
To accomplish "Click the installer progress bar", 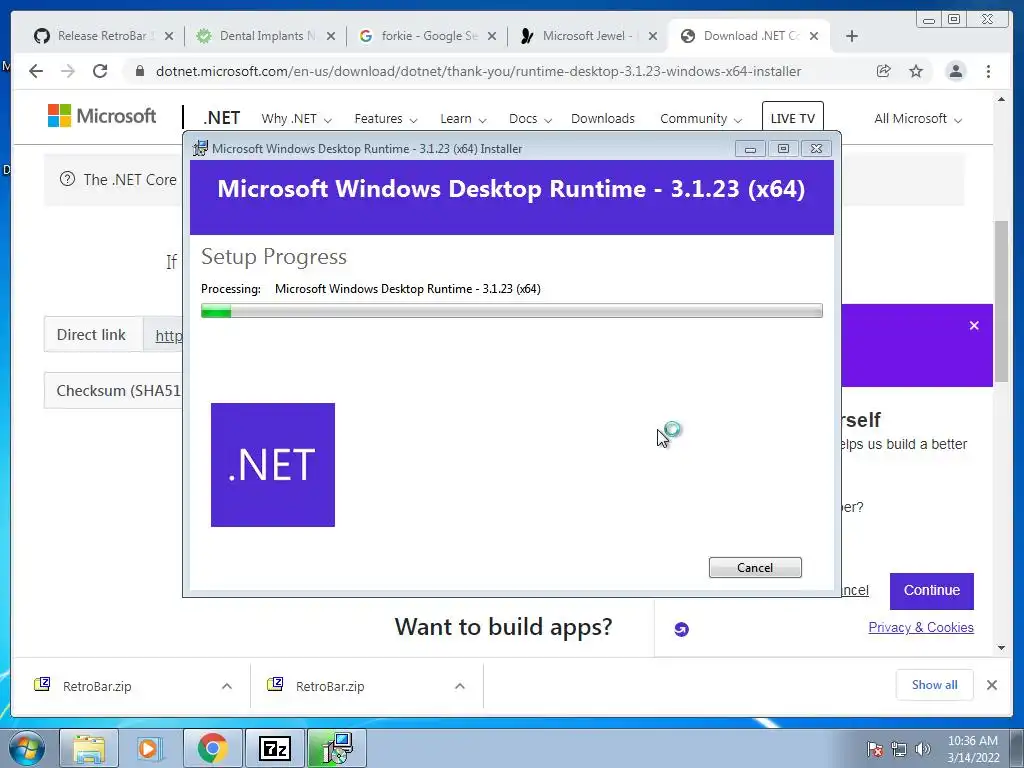I will pos(511,311).
